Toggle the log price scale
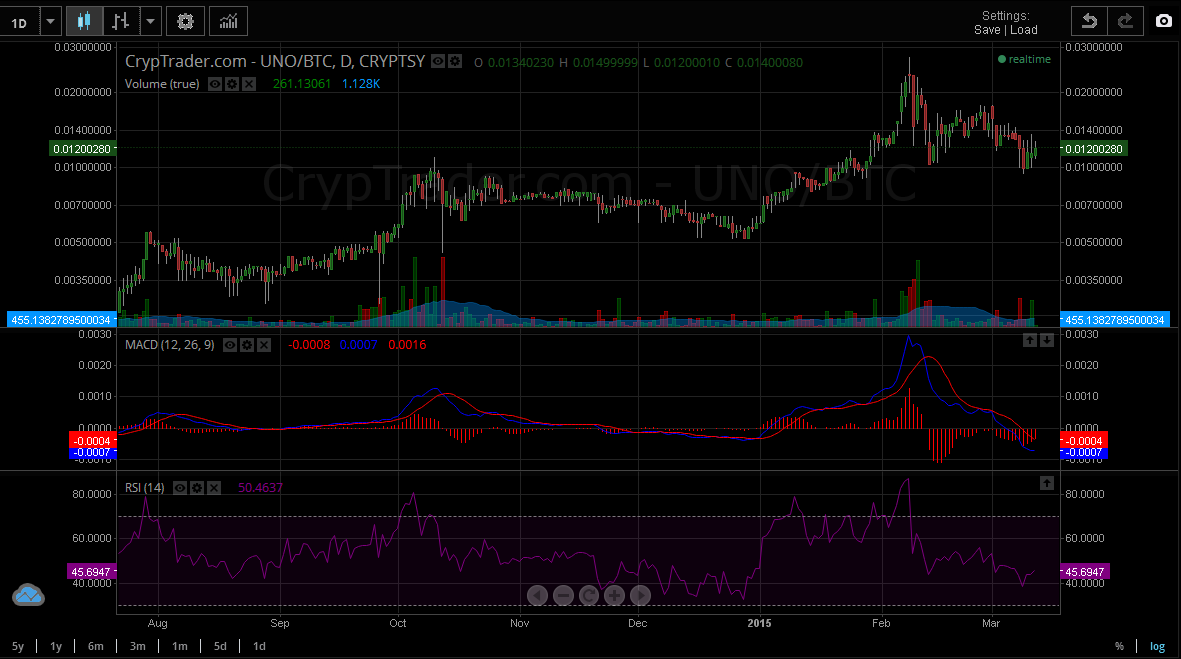The width and height of the screenshot is (1181, 659). [1158, 646]
